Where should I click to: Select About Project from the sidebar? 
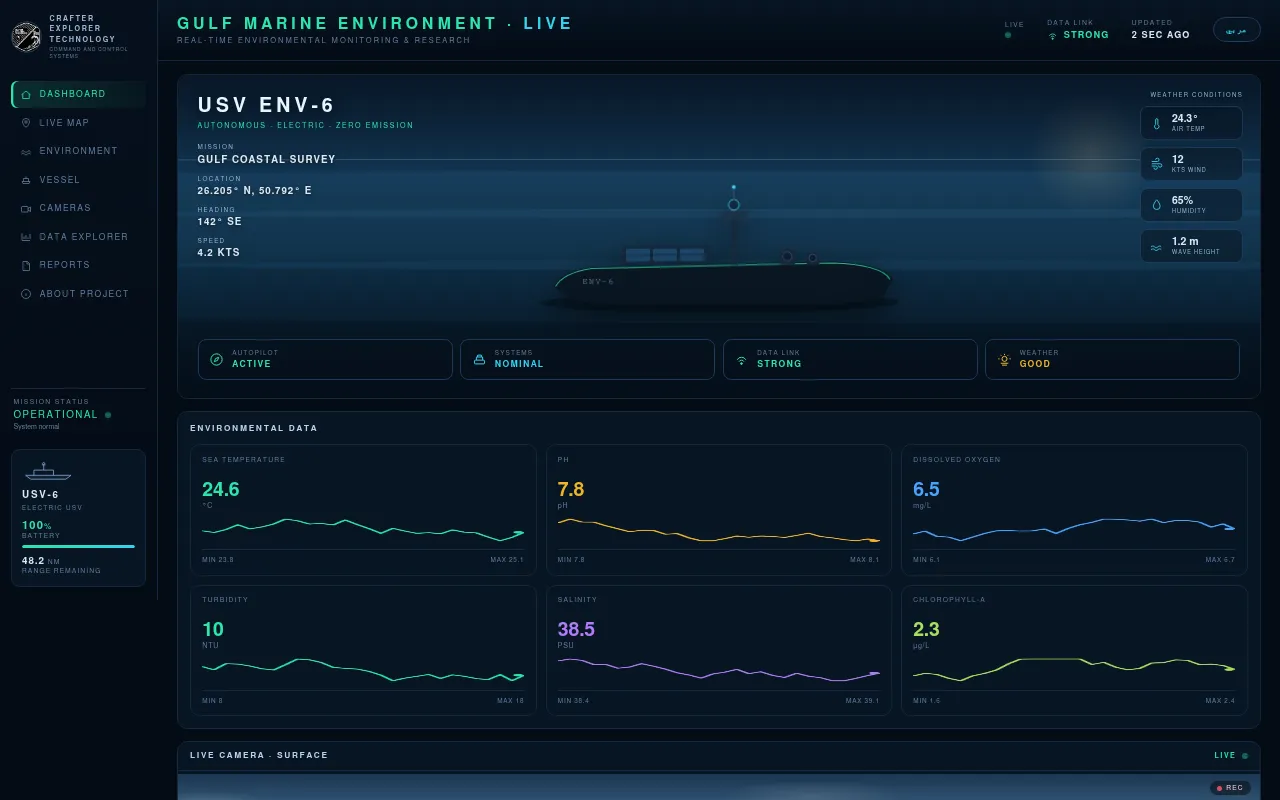(x=78, y=294)
